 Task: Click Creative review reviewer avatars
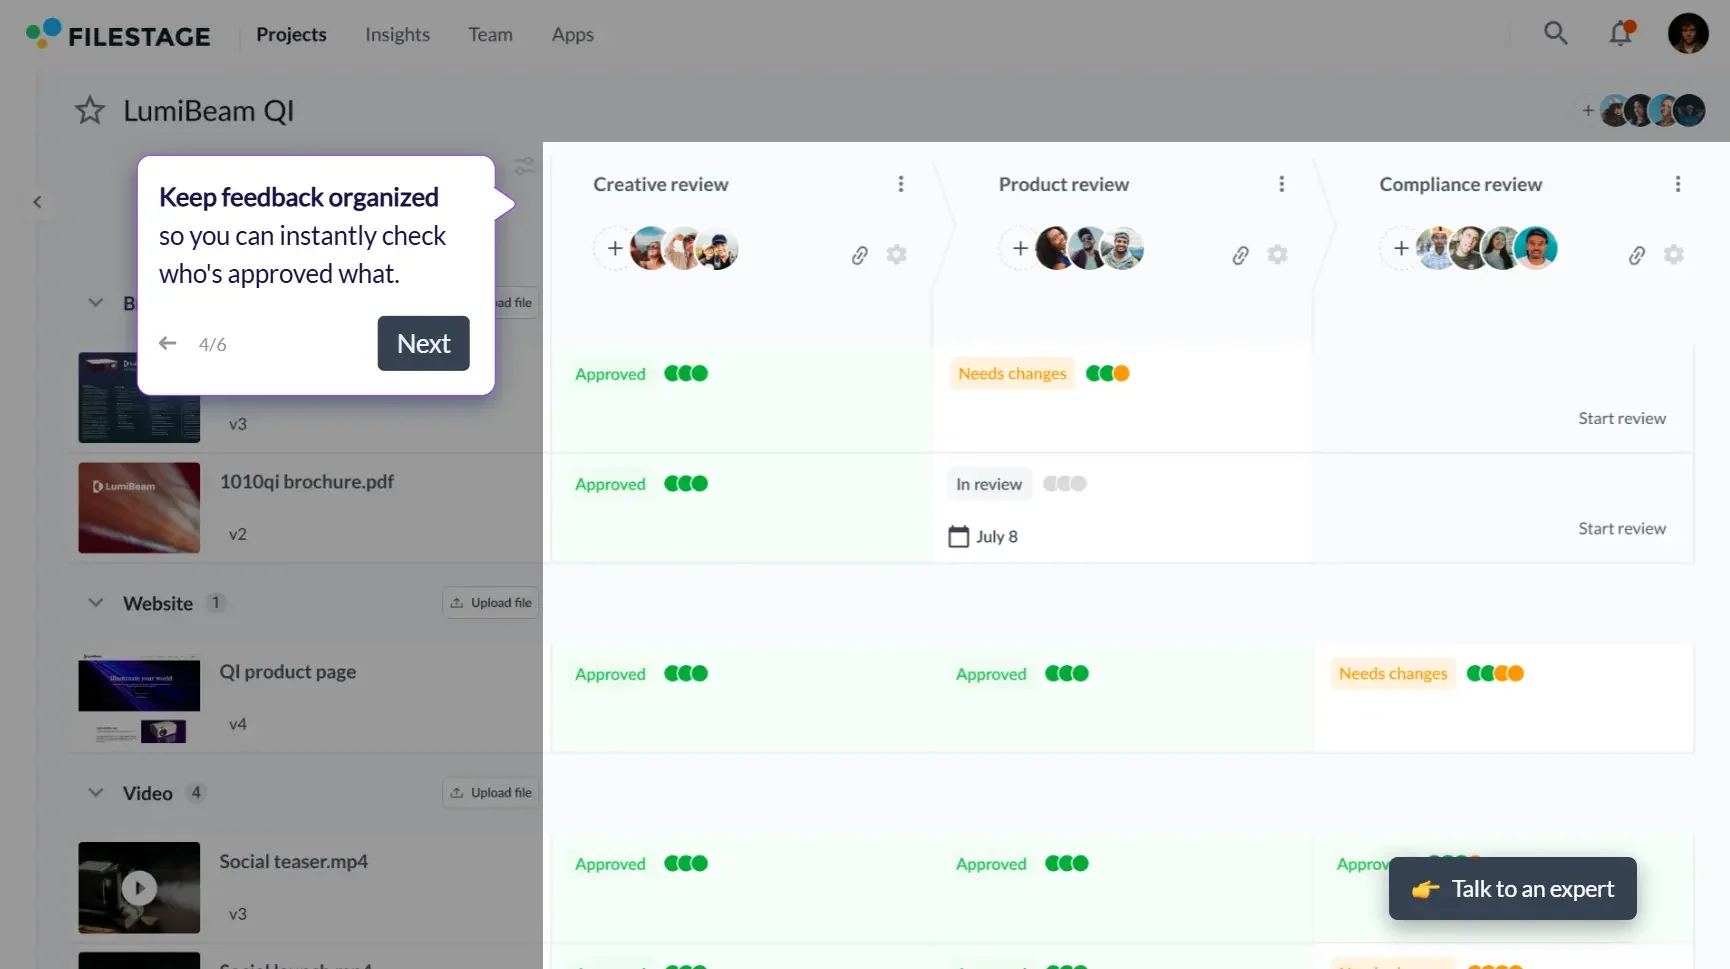[685, 248]
